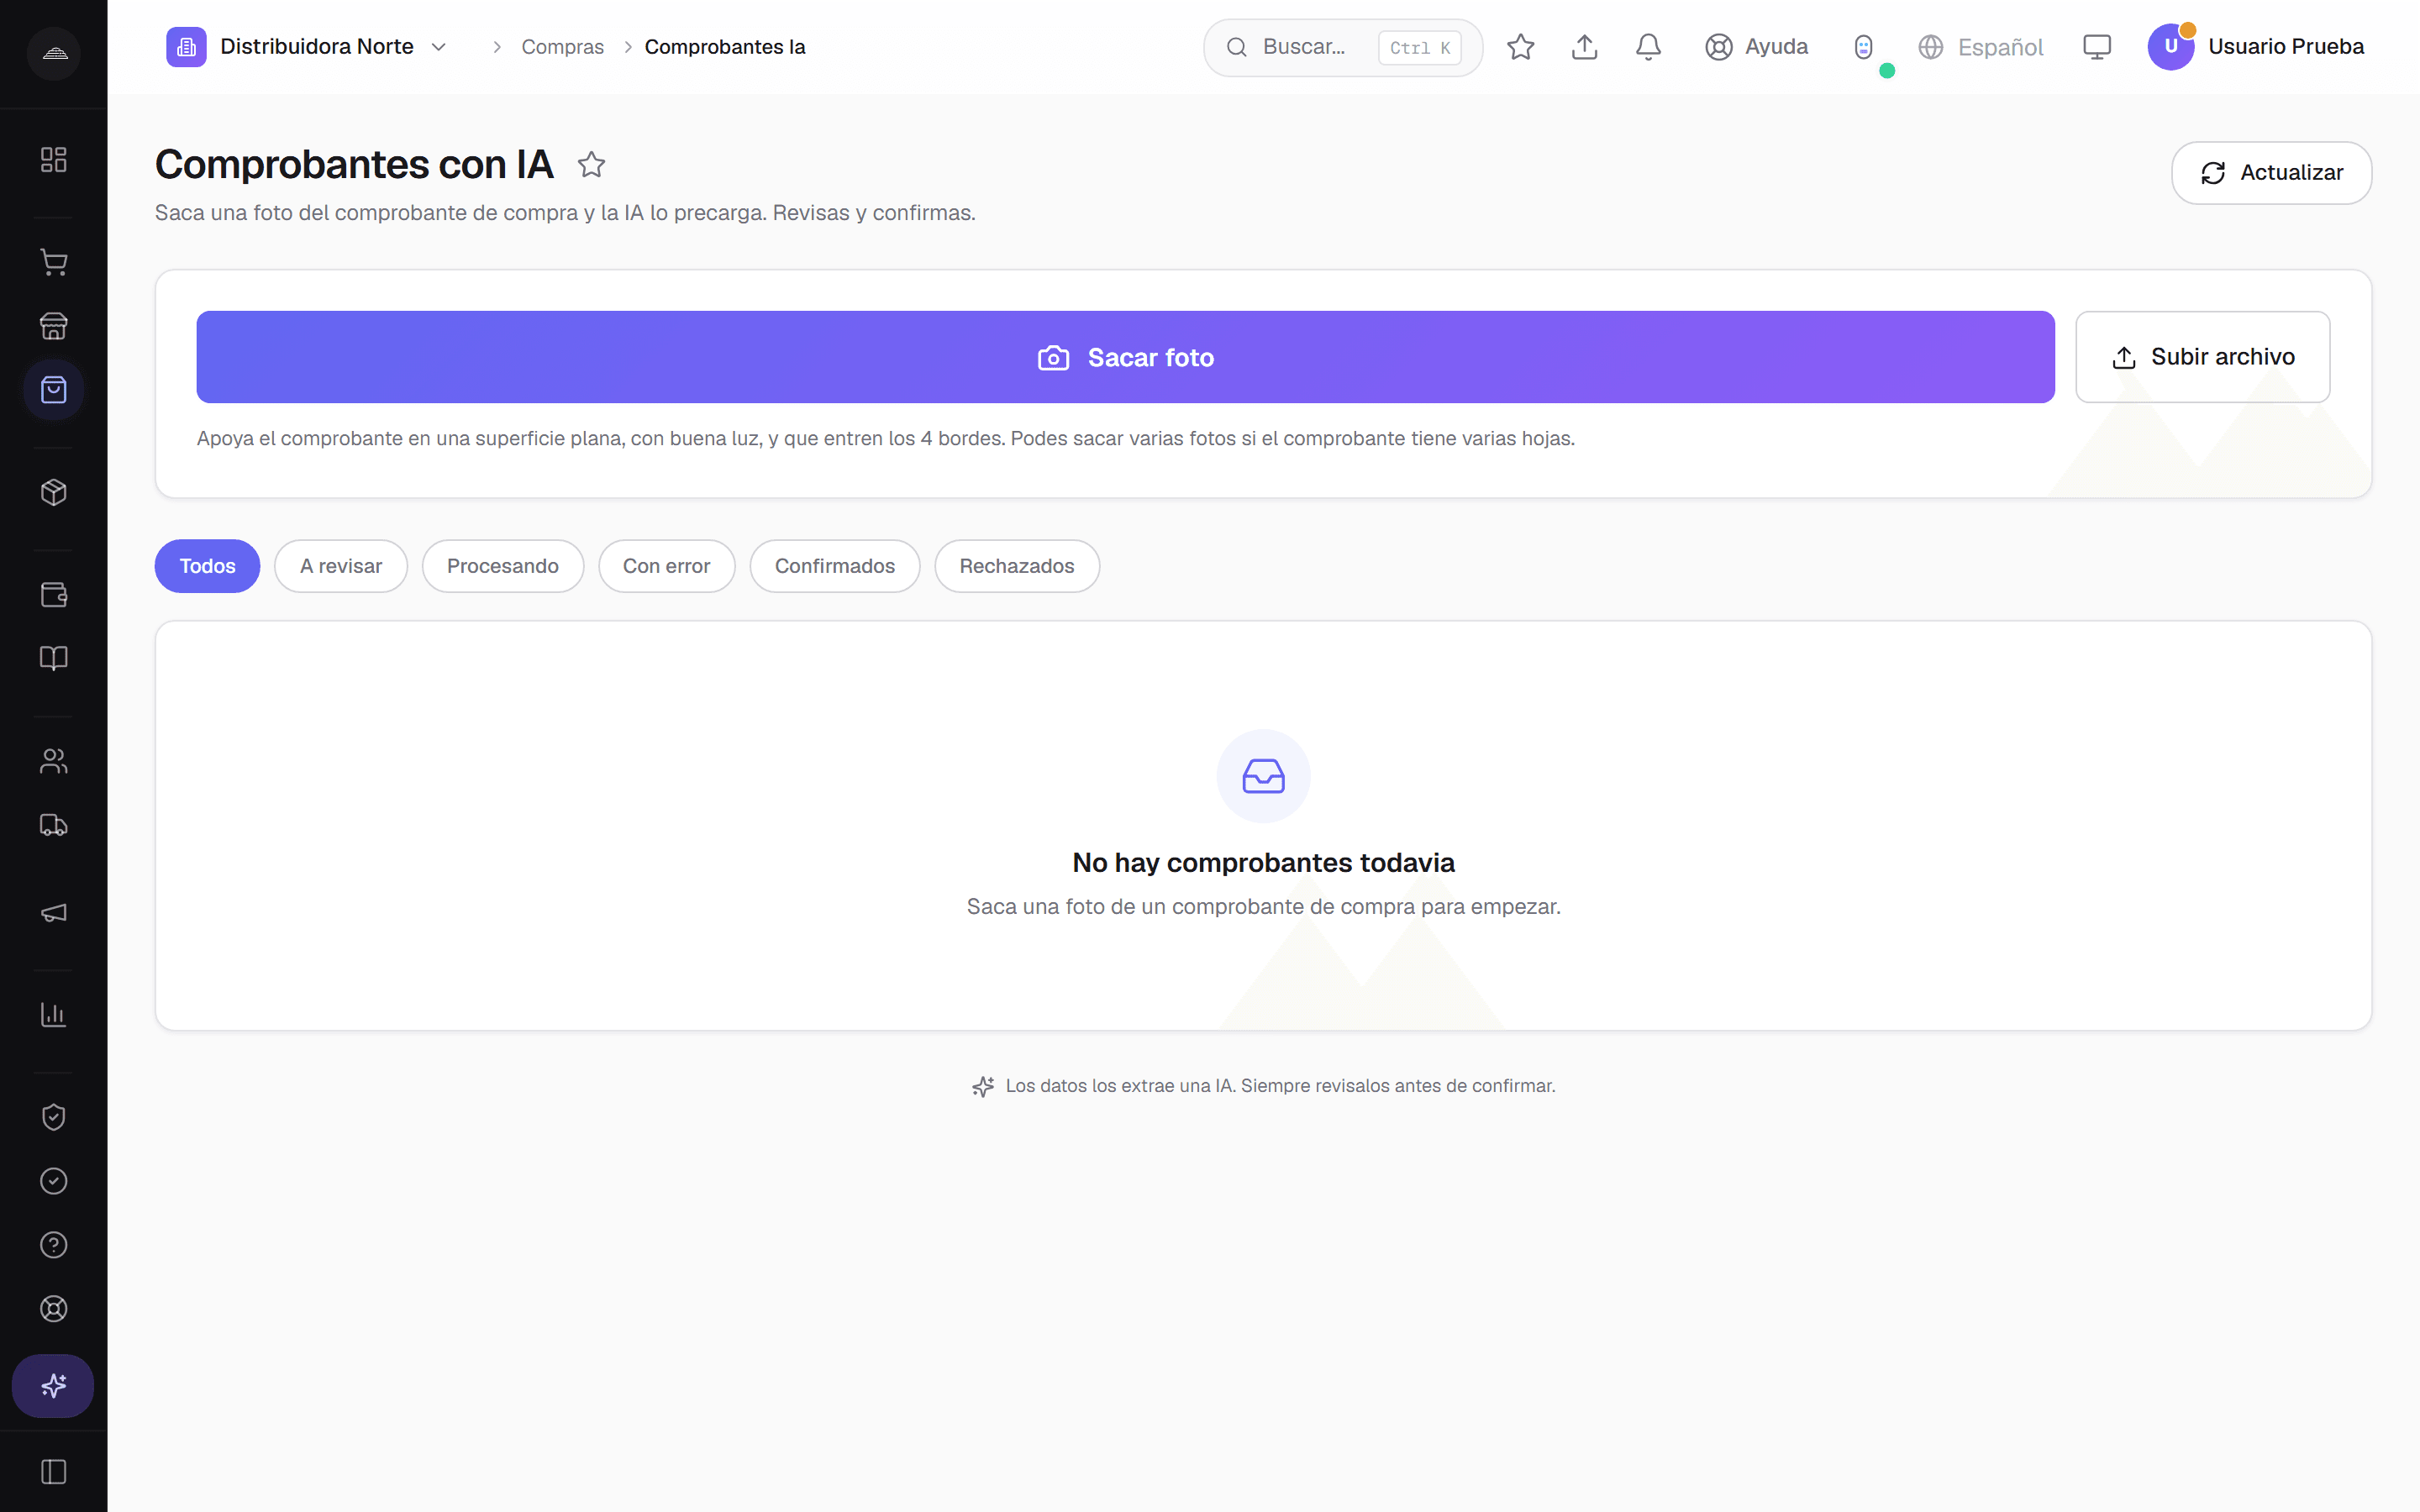Open the delivery truck sidebar icon
The height and width of the screenshot is (1512, 2420).
point(53,825)
